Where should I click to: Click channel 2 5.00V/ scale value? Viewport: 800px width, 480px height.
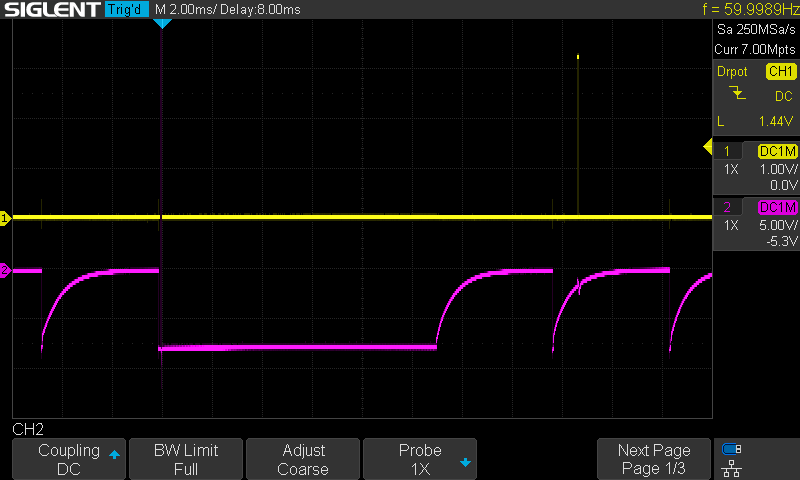pos(778,225)
